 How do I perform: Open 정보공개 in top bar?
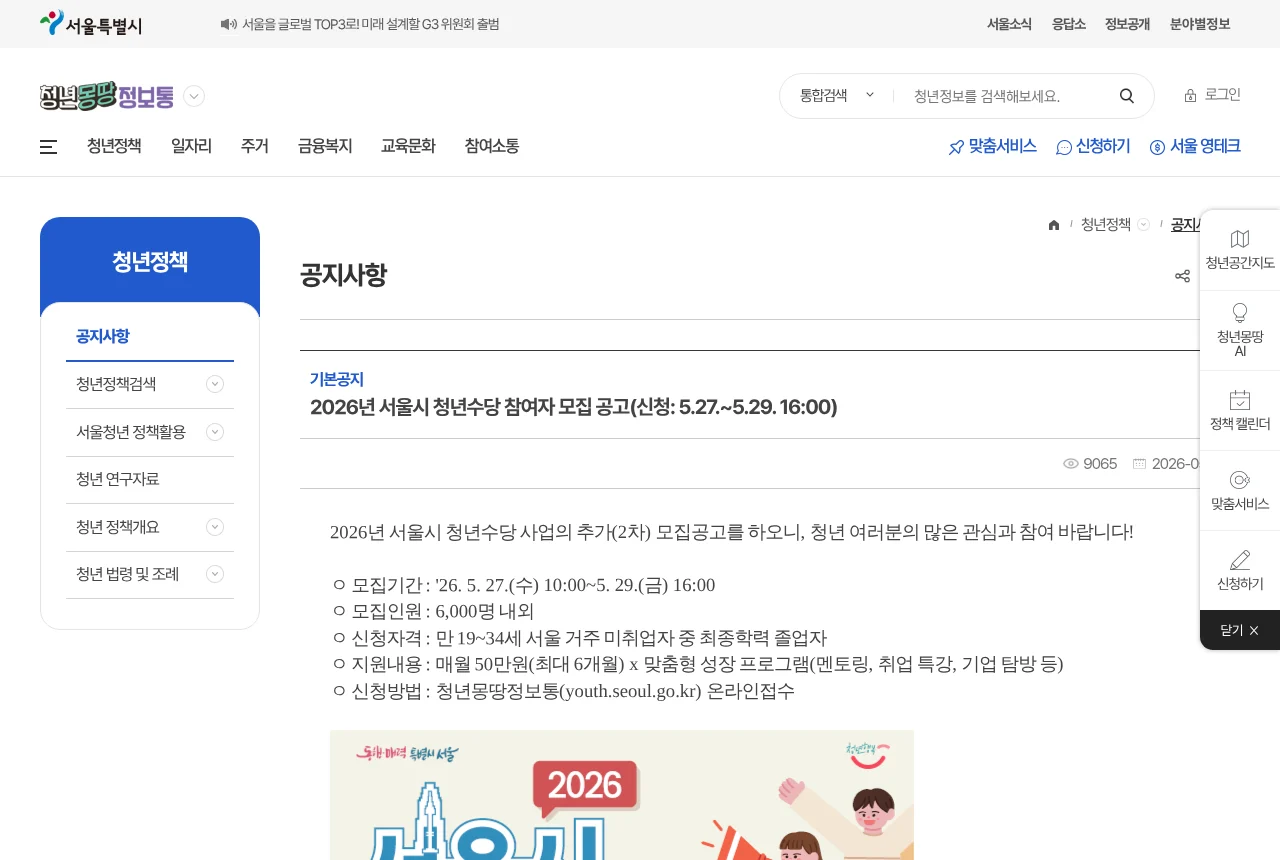[1127, 24]
